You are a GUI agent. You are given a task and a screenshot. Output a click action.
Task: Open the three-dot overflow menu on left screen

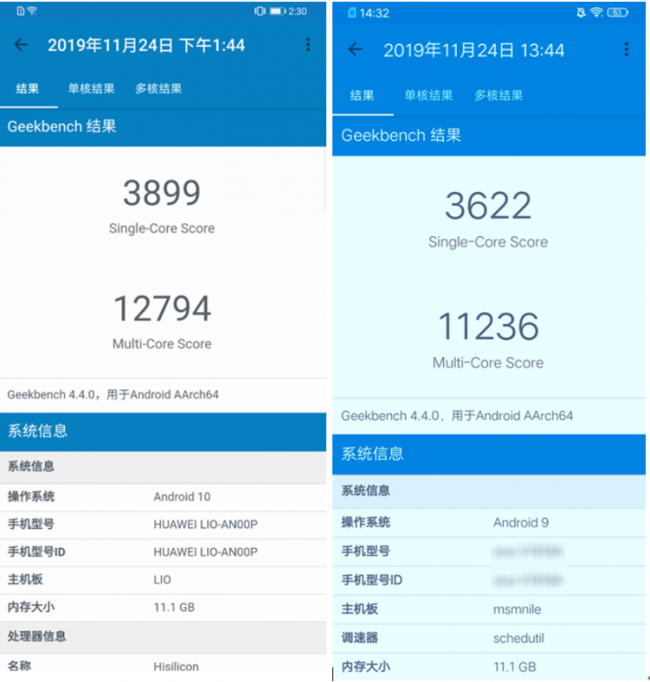tap(308, 44)
